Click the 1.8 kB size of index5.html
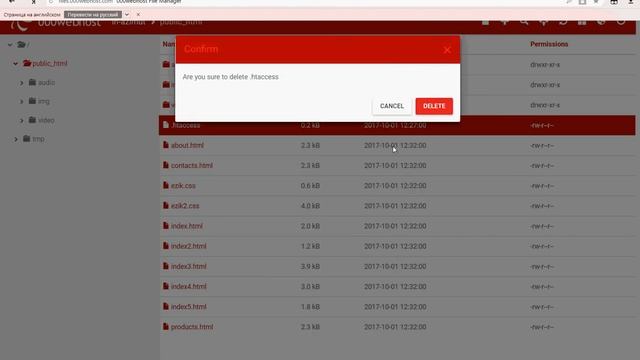 point(310,307)
